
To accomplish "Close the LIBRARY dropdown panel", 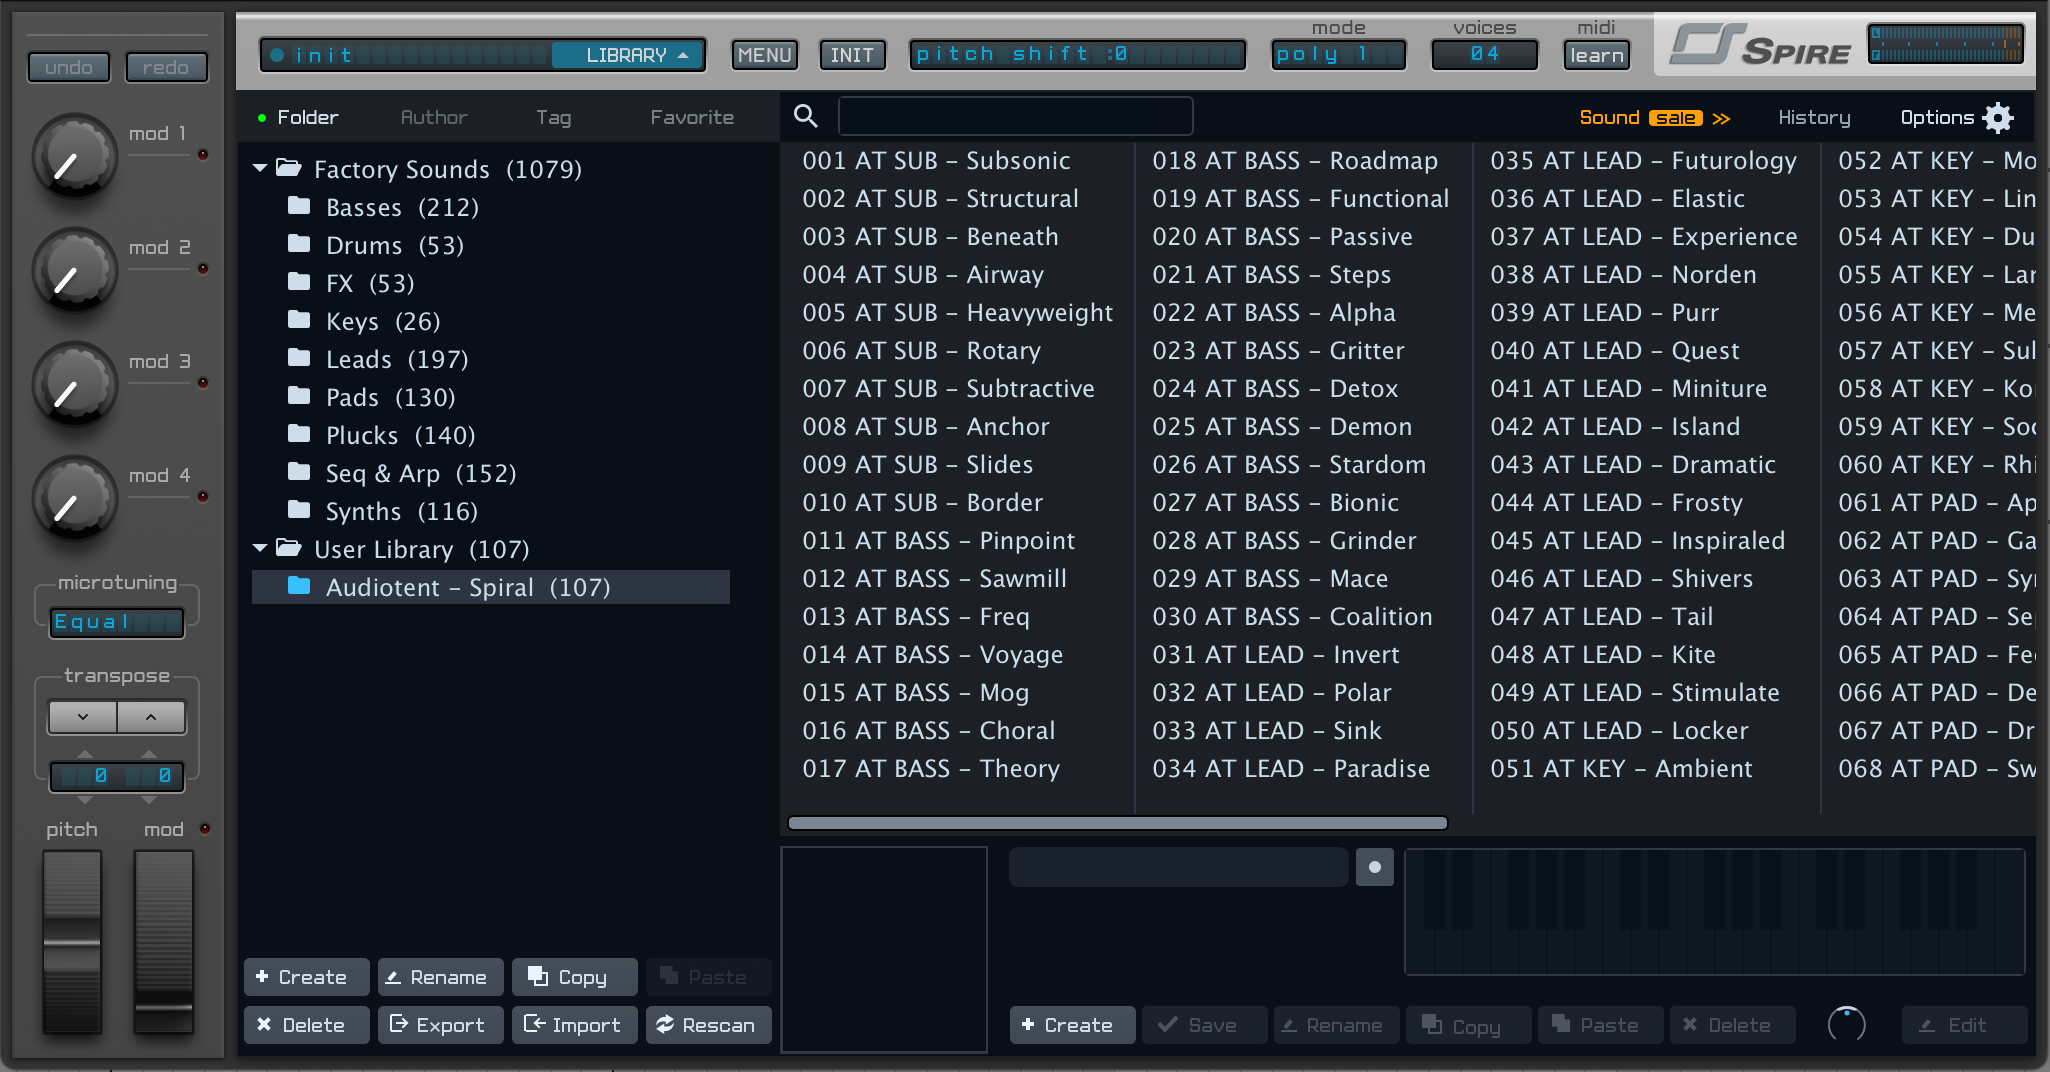I will coord(629,55).
